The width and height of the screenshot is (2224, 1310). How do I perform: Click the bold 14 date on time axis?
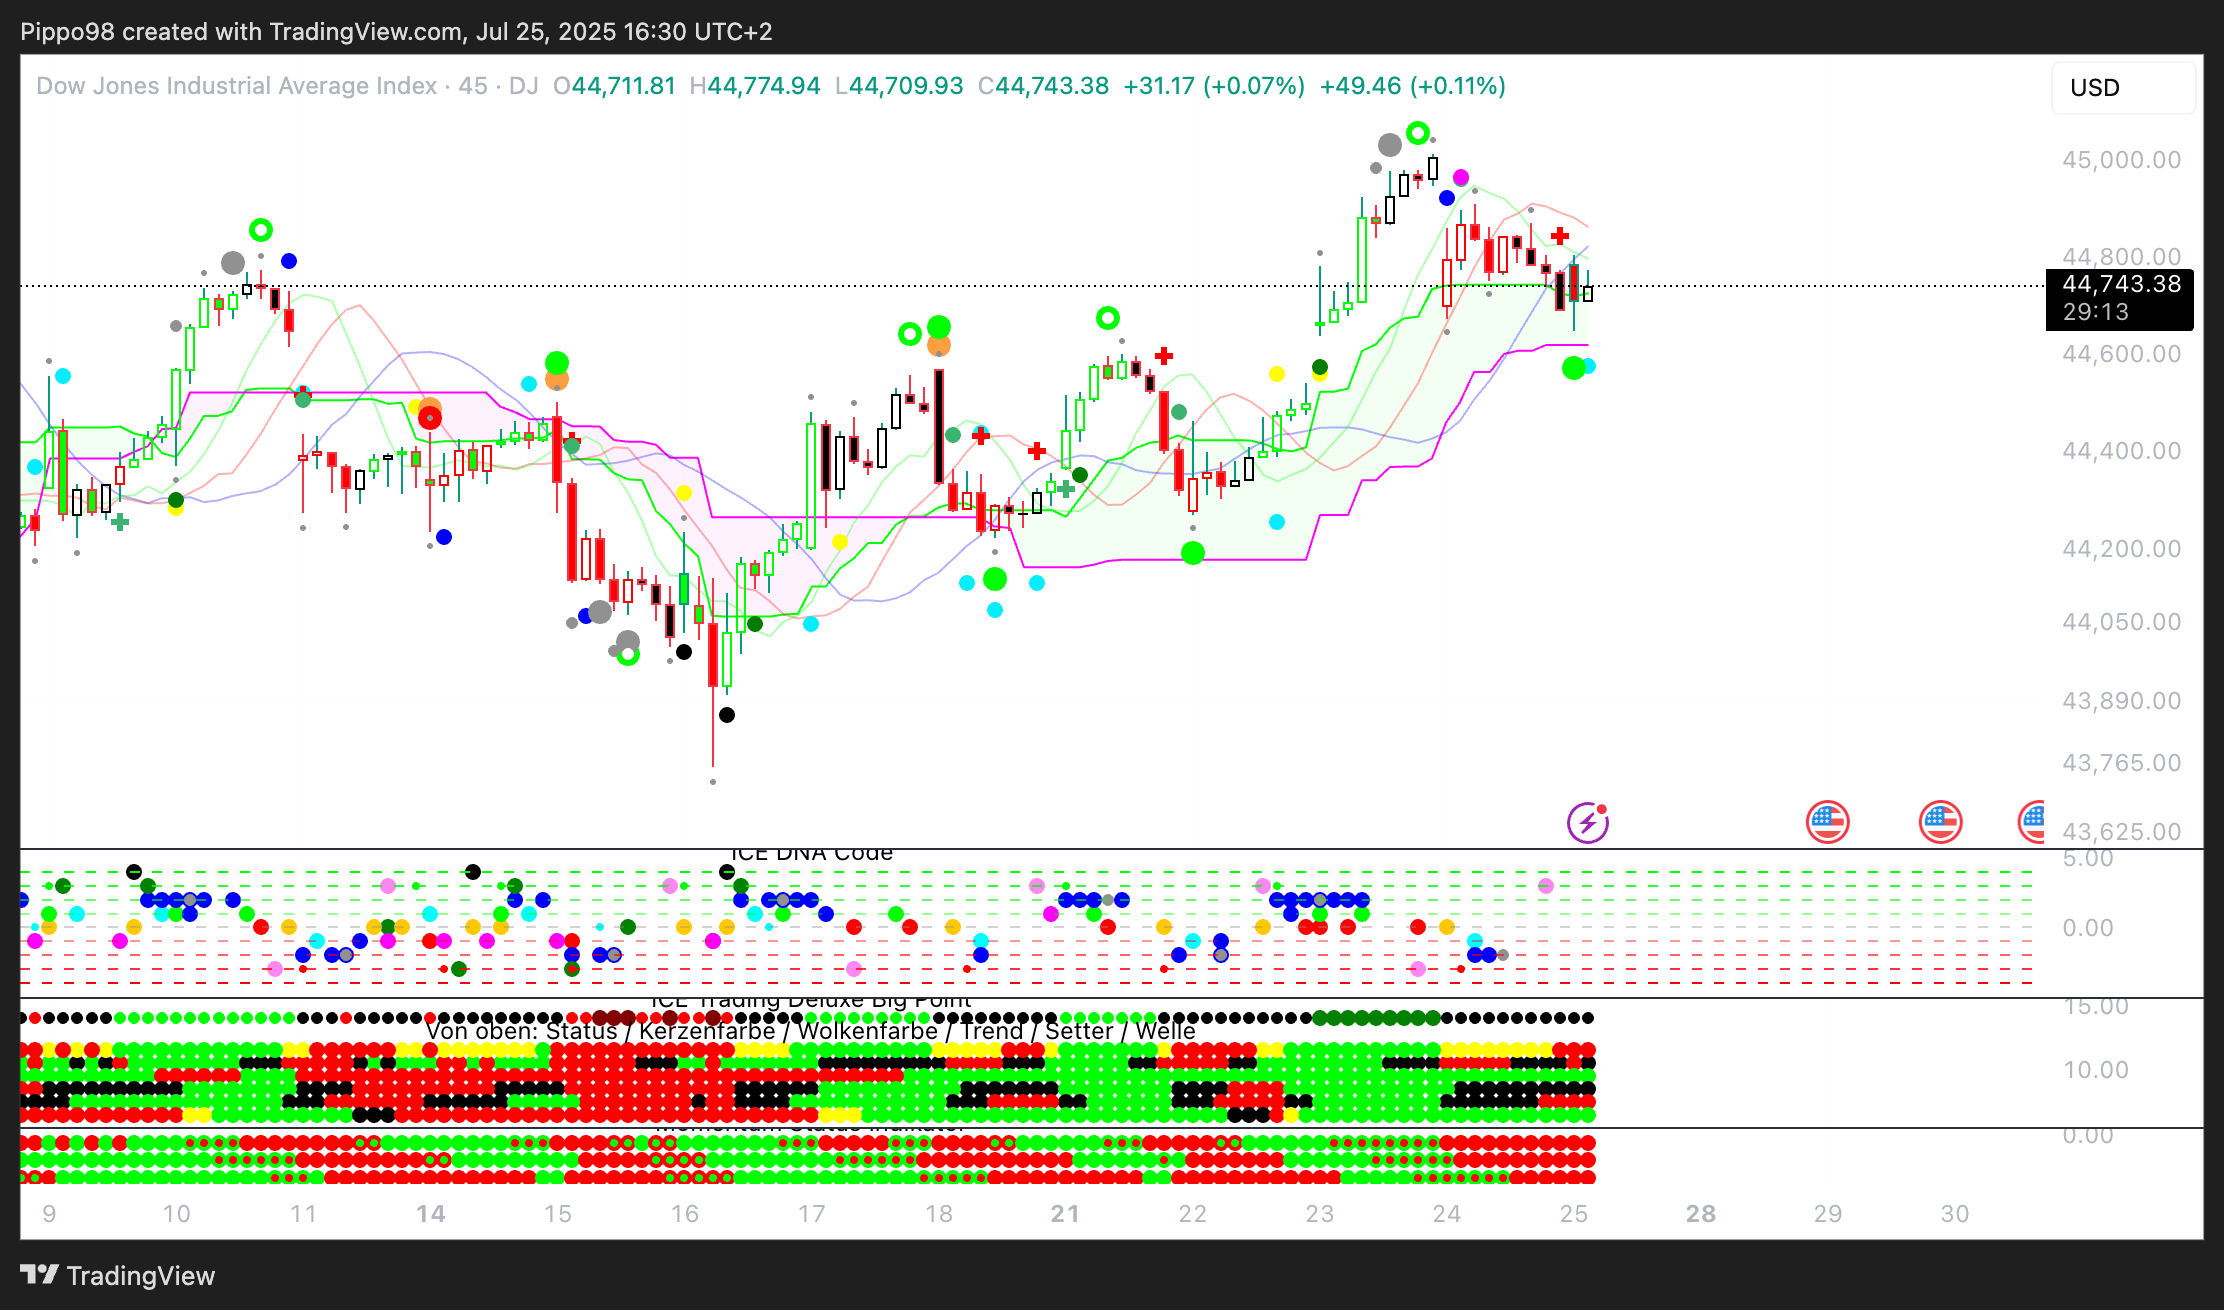coord(430,1213)
